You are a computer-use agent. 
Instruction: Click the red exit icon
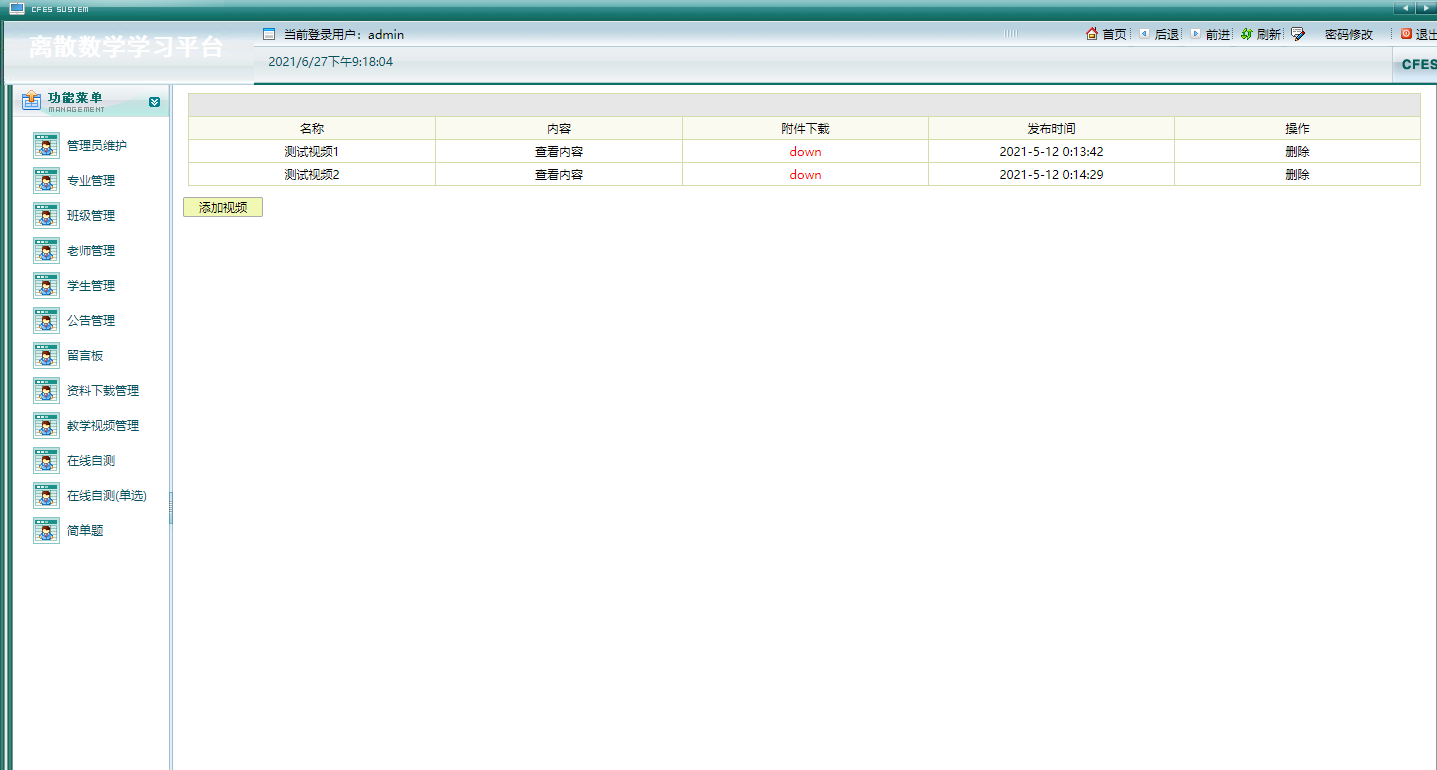click(1406, 34)
